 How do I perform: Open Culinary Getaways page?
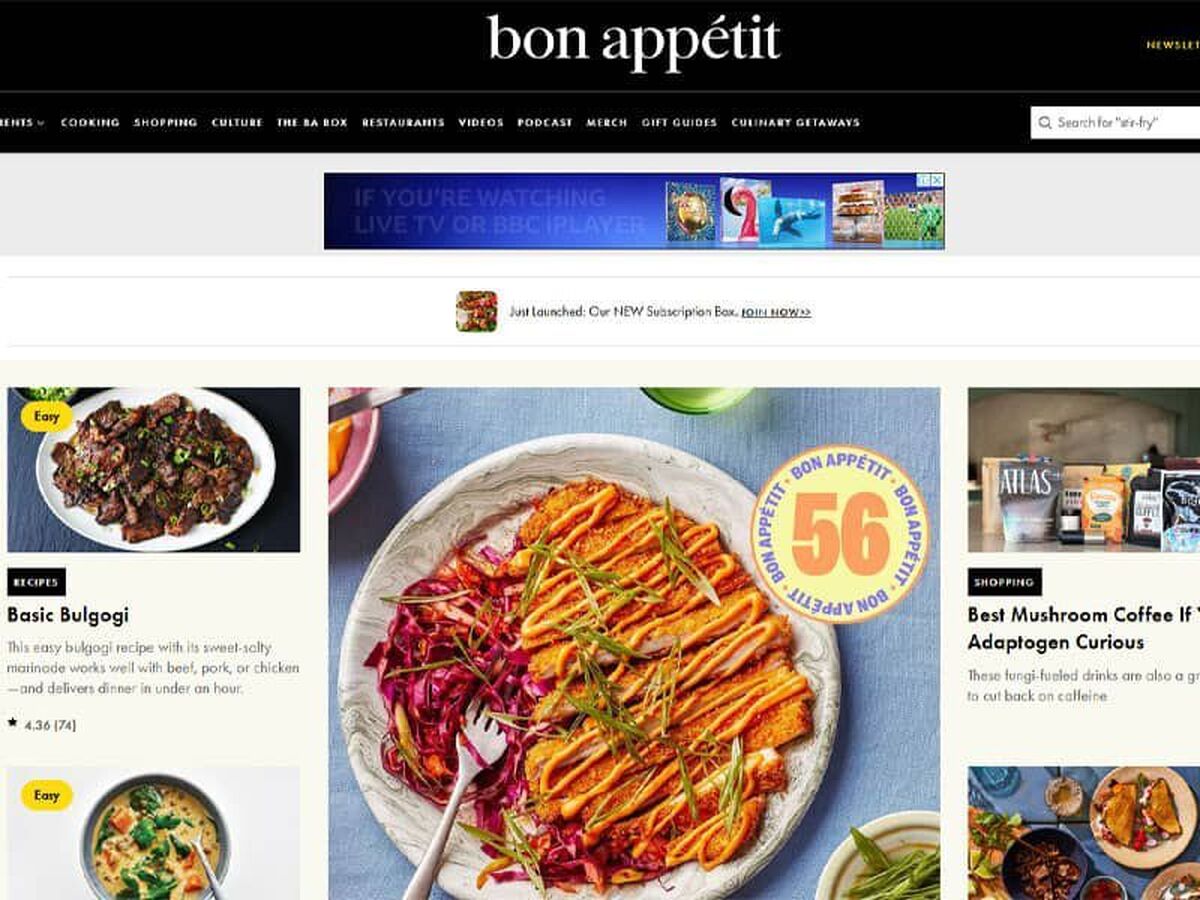pos(795,122)
